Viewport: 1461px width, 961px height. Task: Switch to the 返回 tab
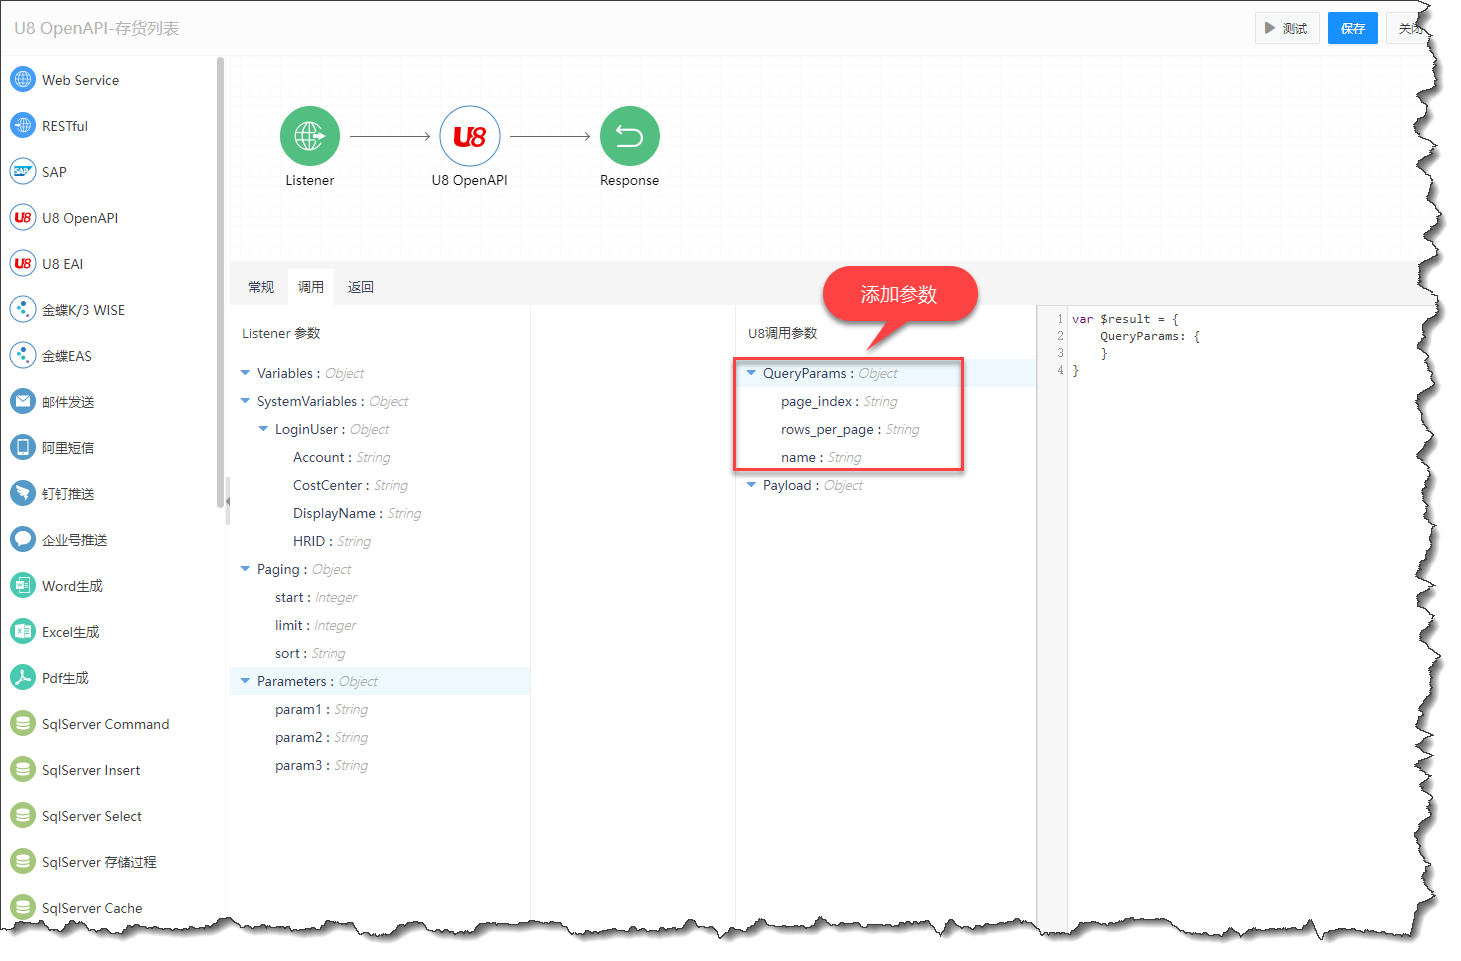pos(361,287)
